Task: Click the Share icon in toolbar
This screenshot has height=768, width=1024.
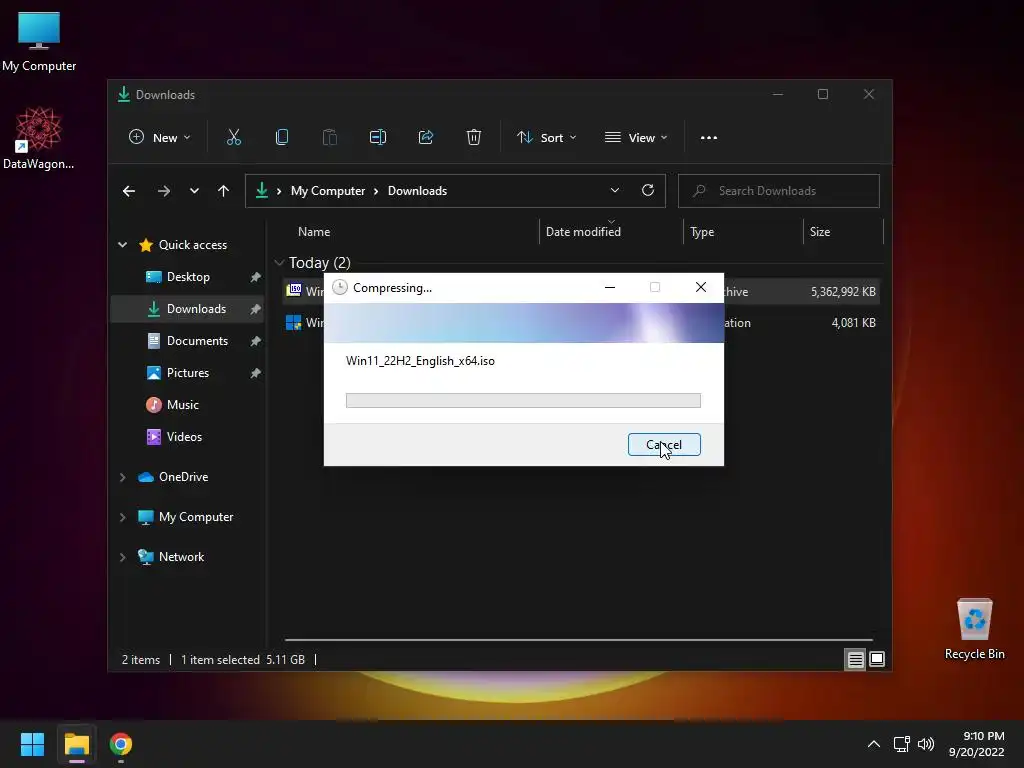Action: [426, 137]
